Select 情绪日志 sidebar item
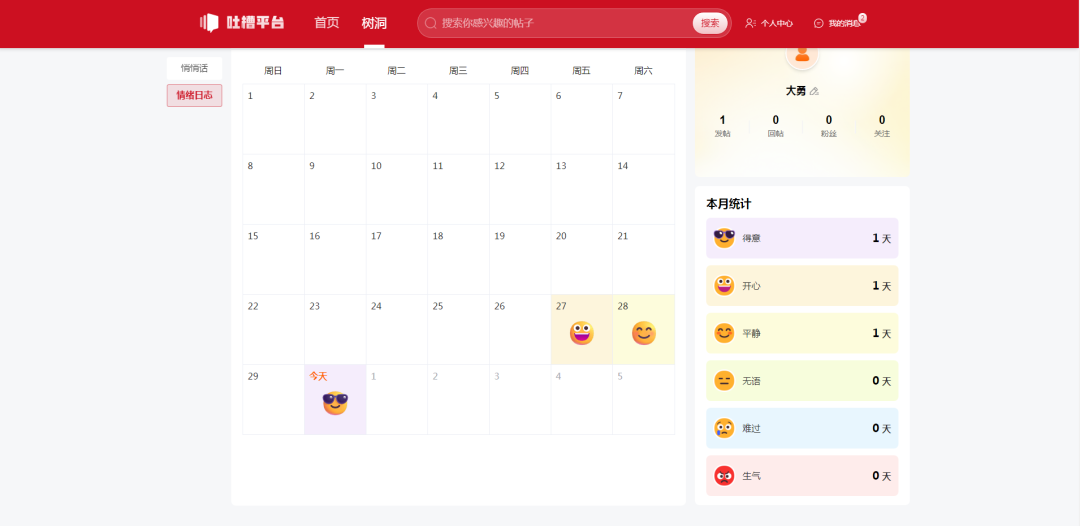 click(x=194, y=96)
